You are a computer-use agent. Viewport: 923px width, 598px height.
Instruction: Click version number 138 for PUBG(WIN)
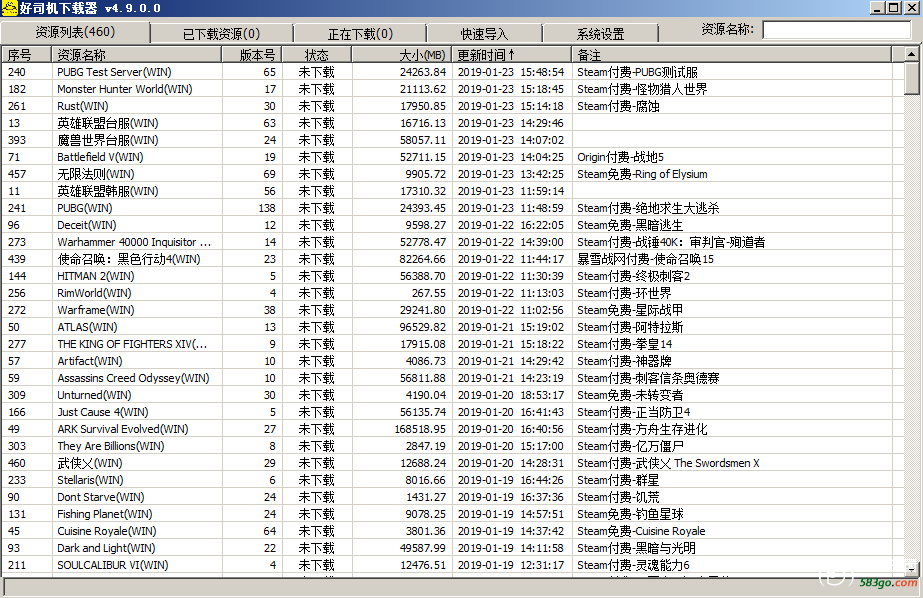click(267, 208)
